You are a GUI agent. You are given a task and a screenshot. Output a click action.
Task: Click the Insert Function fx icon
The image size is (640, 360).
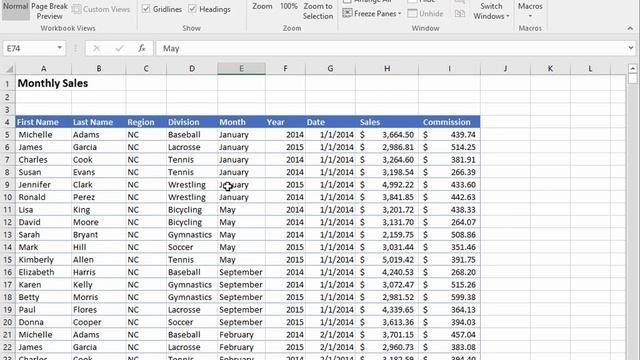[142, 48]
